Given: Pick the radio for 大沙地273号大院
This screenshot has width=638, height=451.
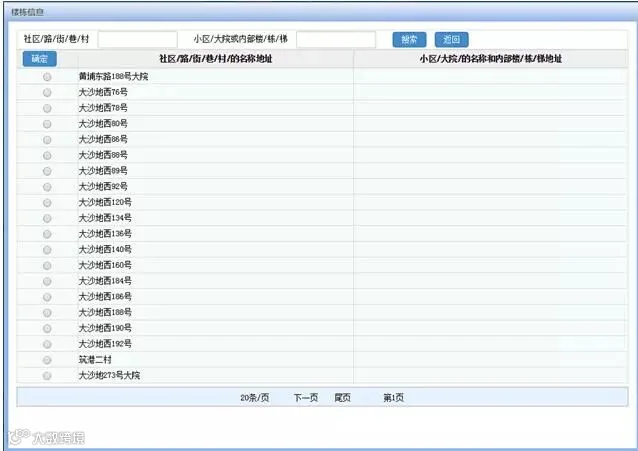Looking at the screenshot, I should click(47, 376).
